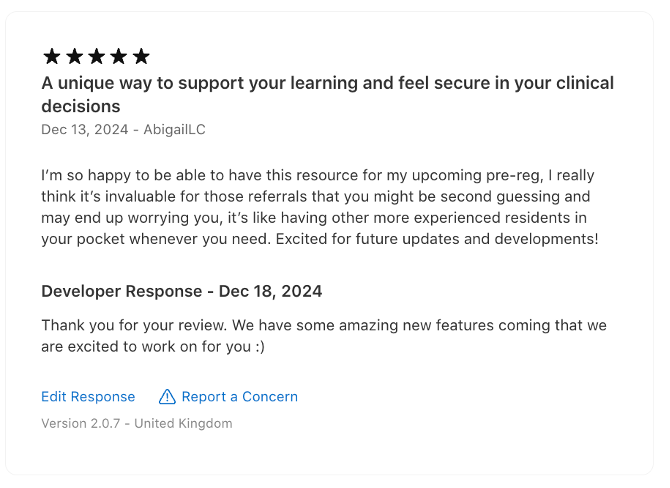Select the middle (third) rating star
The width and height of the screenshot is (670, 488).
[96, 56]
